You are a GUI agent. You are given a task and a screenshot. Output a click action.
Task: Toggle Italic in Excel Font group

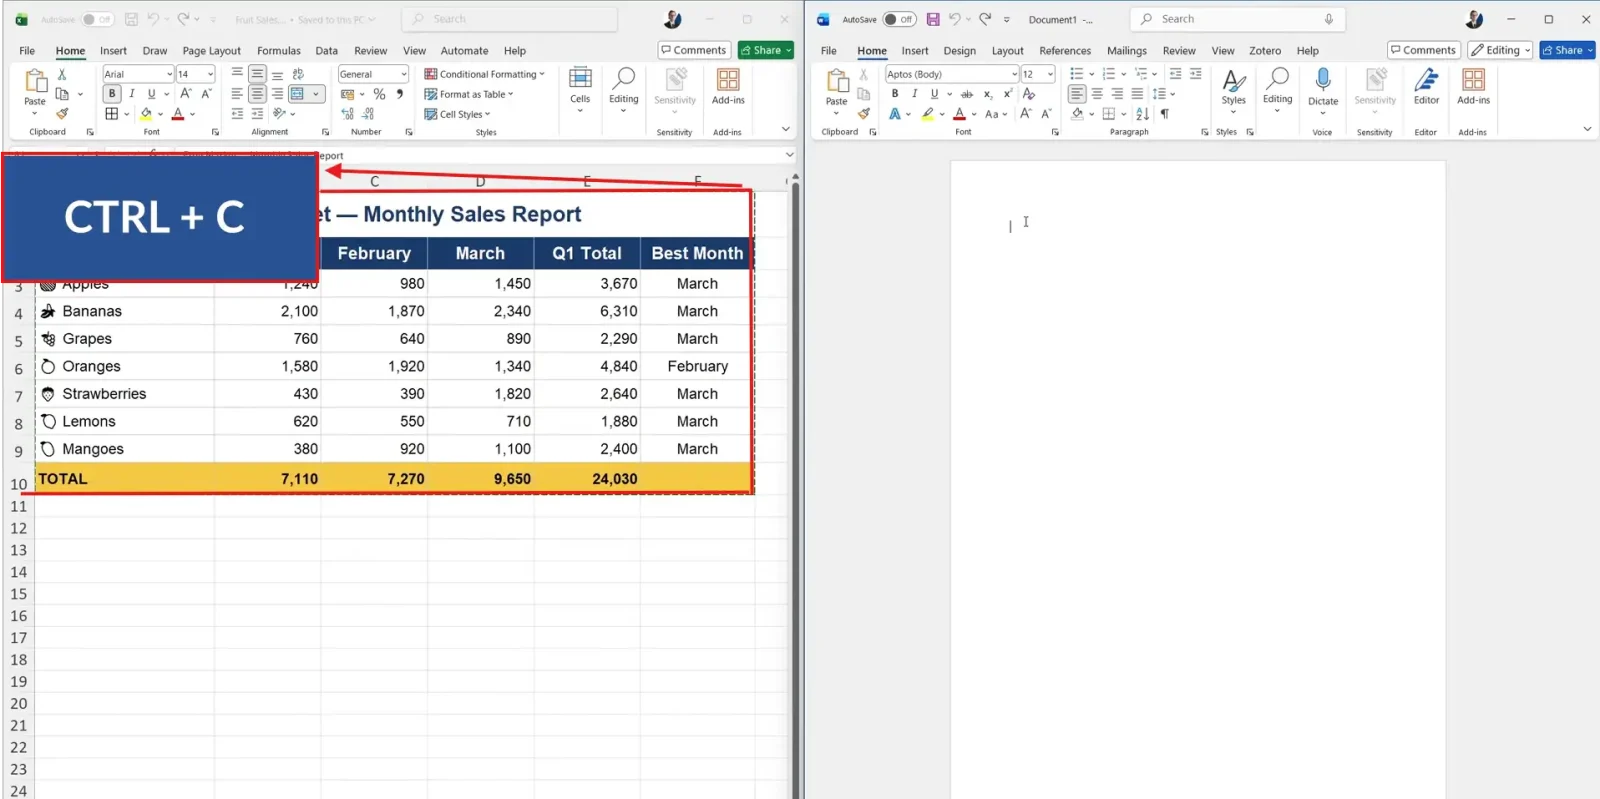pos(132,94)
